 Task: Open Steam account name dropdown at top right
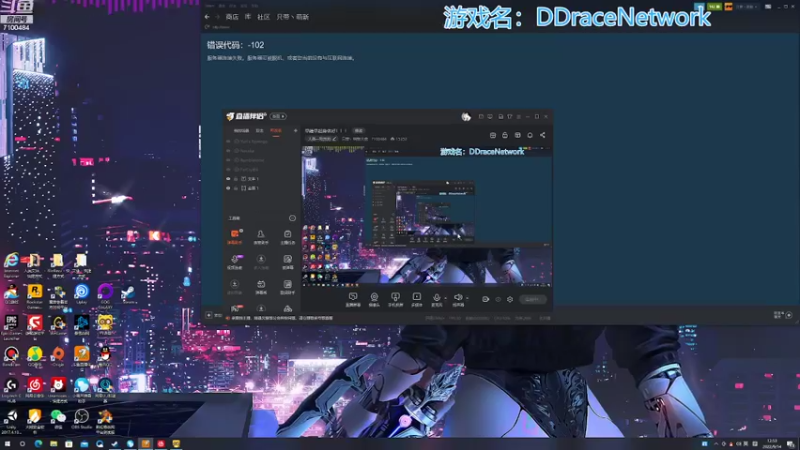746,7
